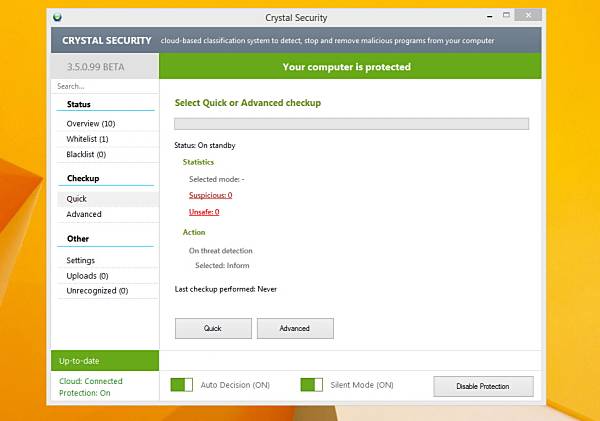Toggle the Auto Decision switch
The width and height of the screenshot is (600, 421).
(x=181, y=385)
